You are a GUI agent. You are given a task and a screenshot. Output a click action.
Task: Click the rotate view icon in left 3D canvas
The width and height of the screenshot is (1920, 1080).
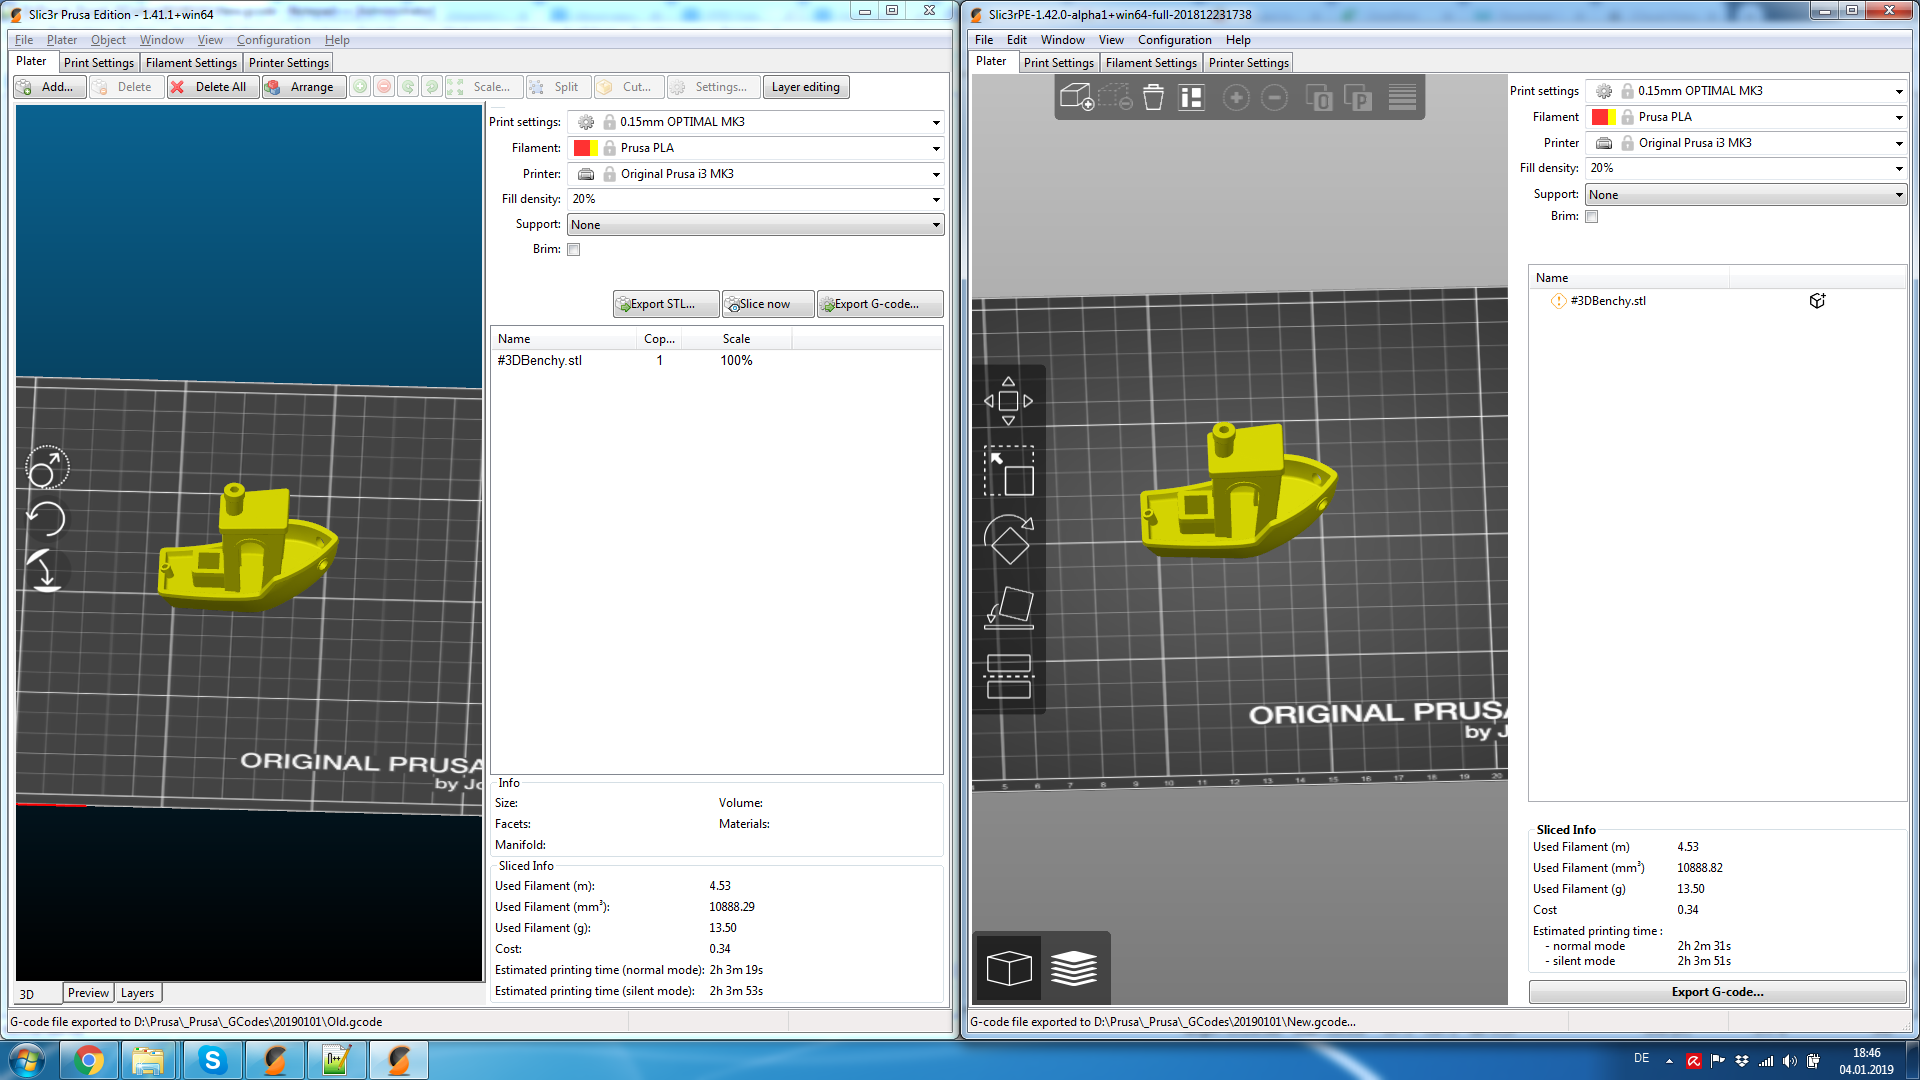46,467
